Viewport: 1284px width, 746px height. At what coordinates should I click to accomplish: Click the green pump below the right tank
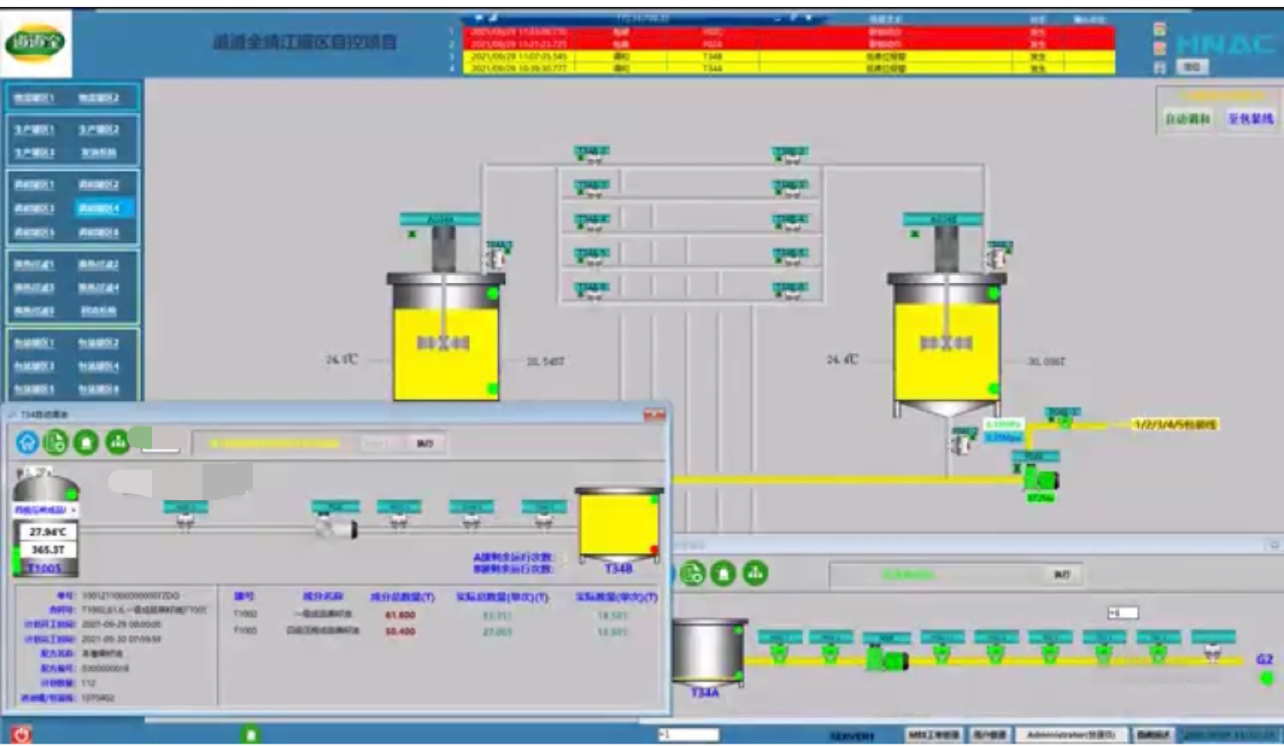click(1039, 480)
